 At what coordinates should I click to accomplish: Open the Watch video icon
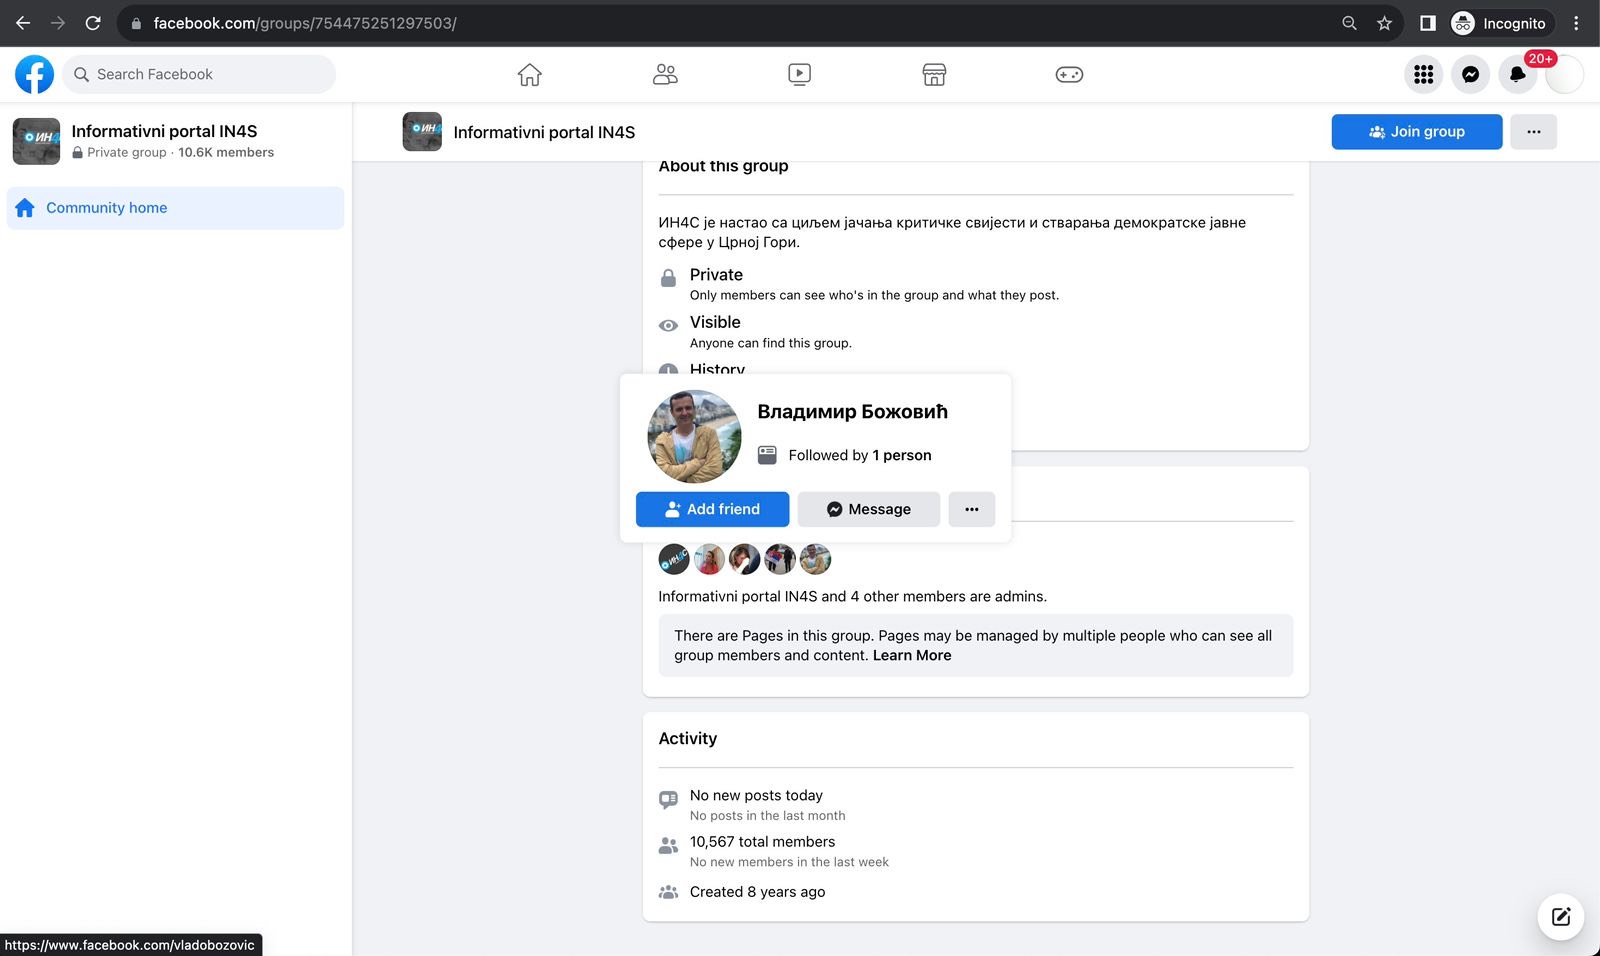800,74
